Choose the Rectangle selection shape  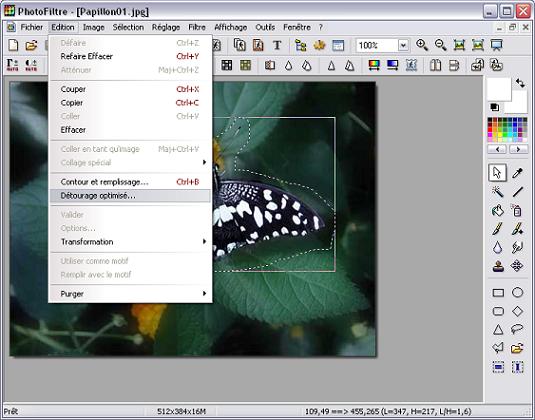coord(498,293)
